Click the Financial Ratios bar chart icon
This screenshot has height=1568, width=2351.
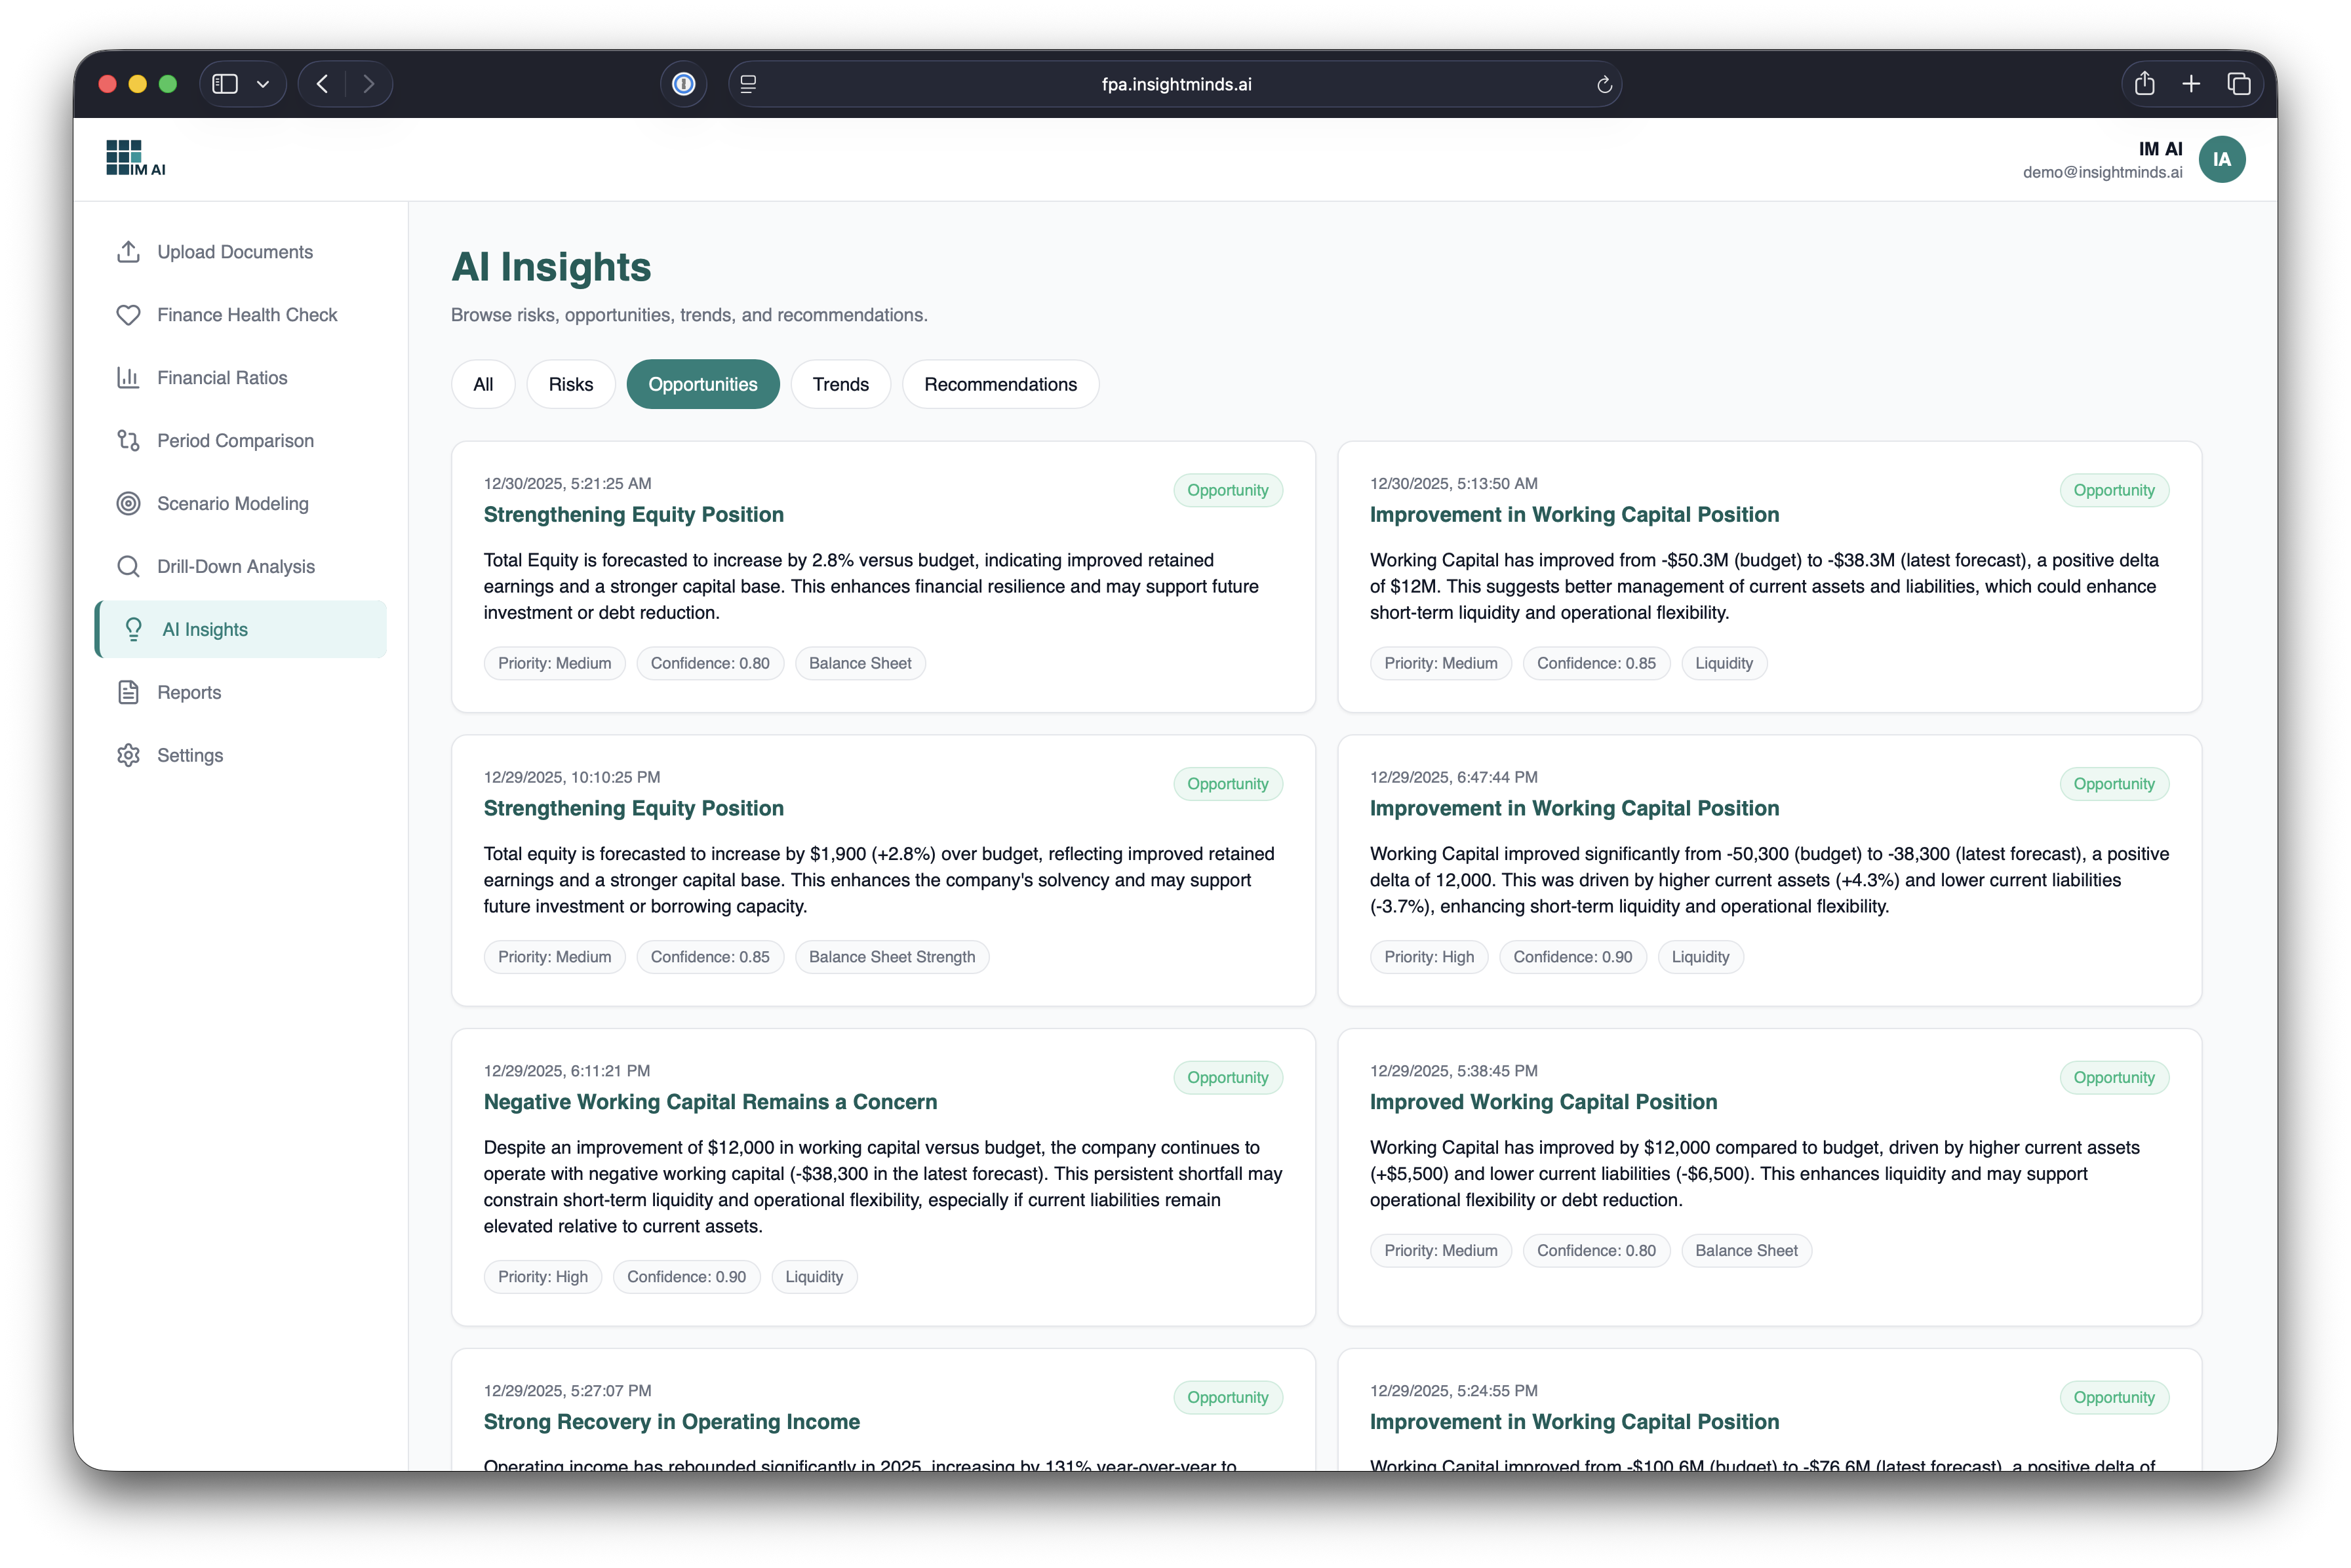click(x=128, y=378)
